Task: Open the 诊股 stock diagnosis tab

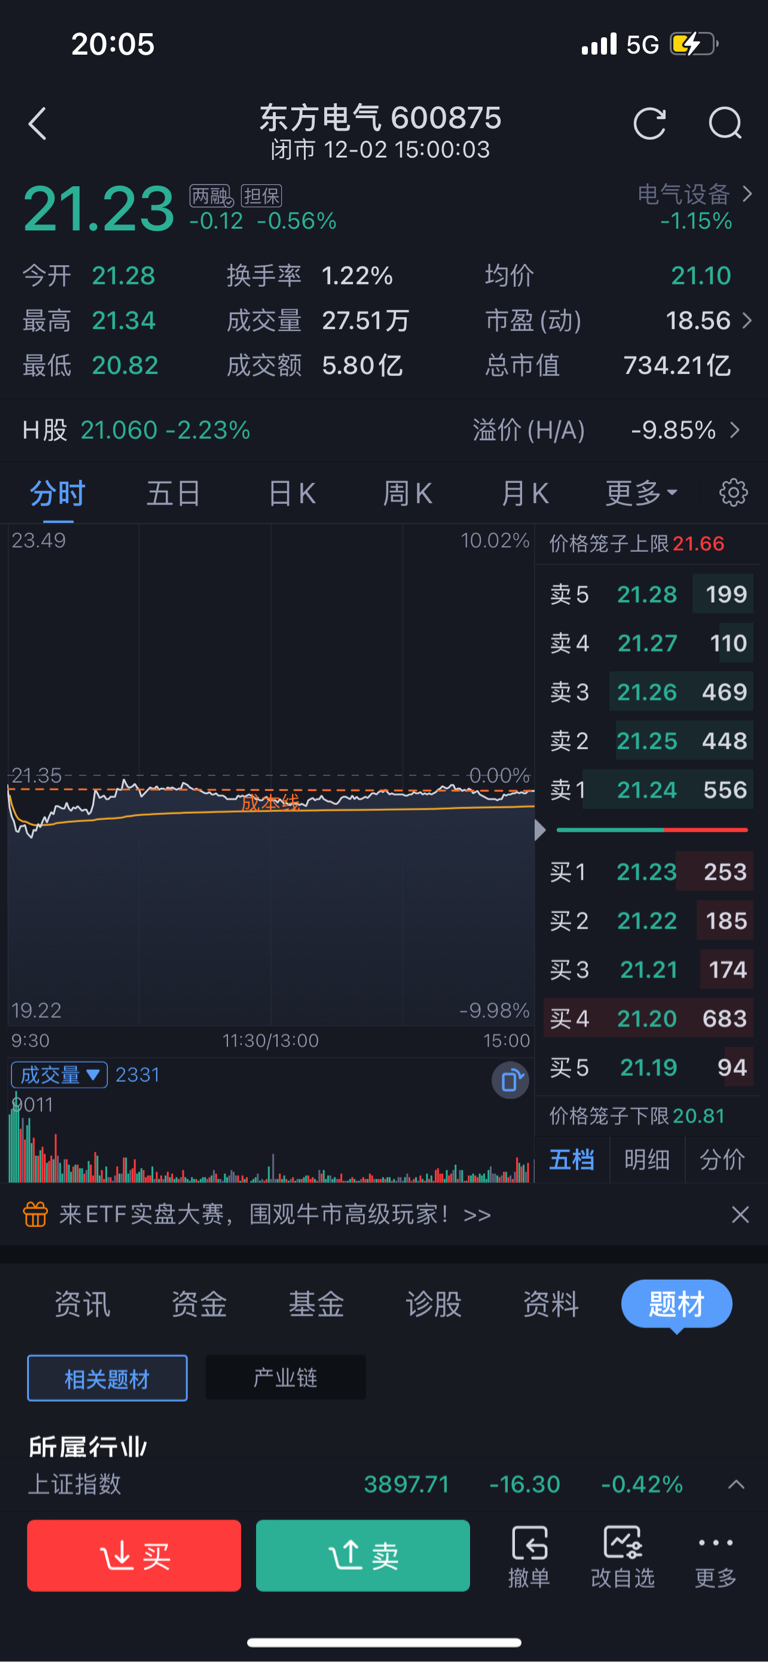Action: pyautogui.click(x=433, y=1304)
